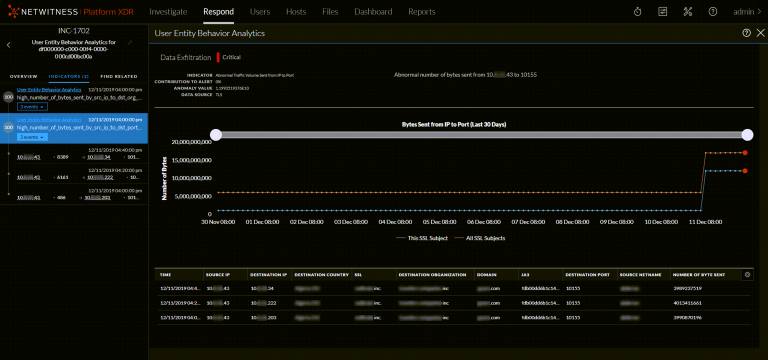The width and height of the screenshot is (768, 360).
Task: Click the blue line end data point
Action: pos(745,171)
